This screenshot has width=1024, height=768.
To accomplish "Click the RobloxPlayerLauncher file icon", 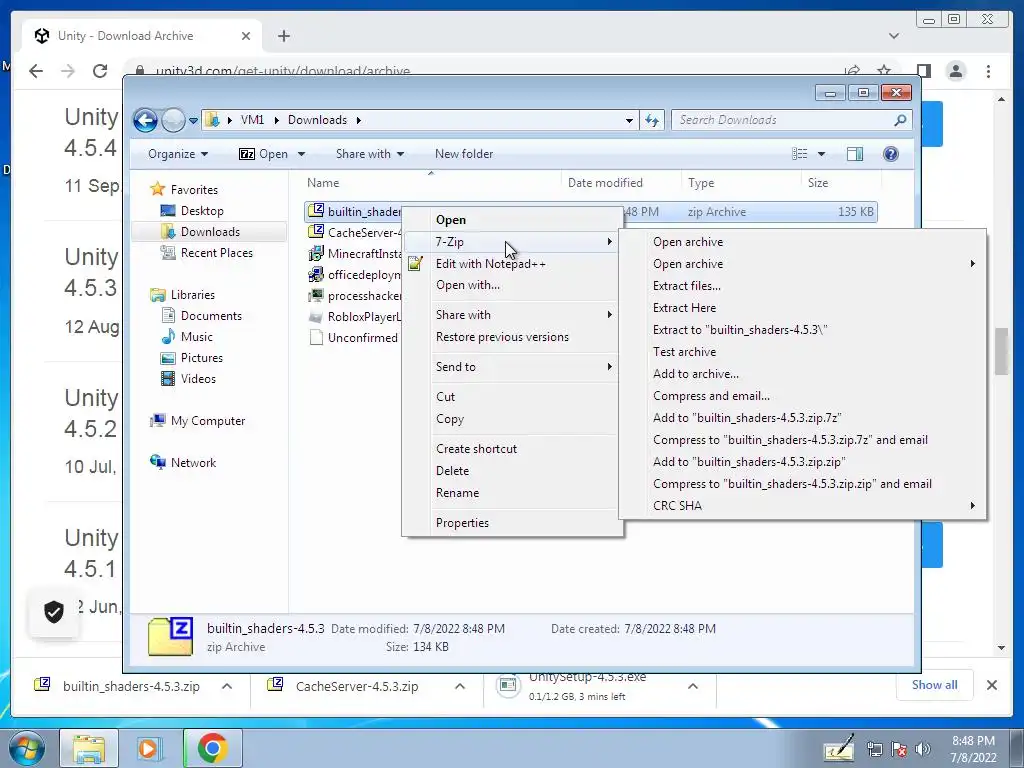I will (316, 317).
